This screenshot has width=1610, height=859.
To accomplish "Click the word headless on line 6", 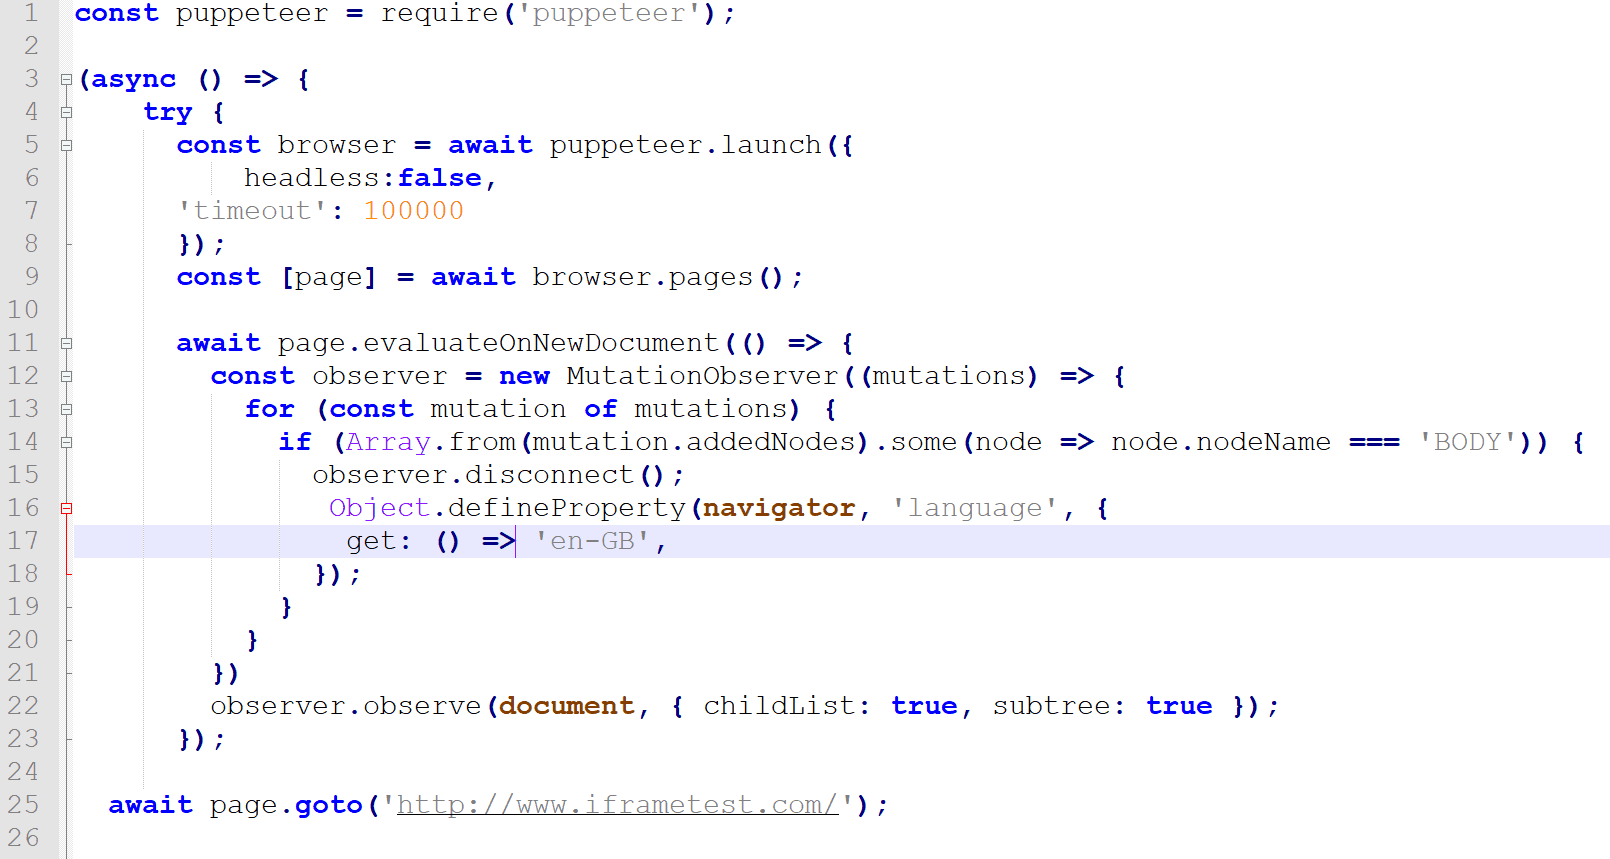I will click(x=312, y=178).
